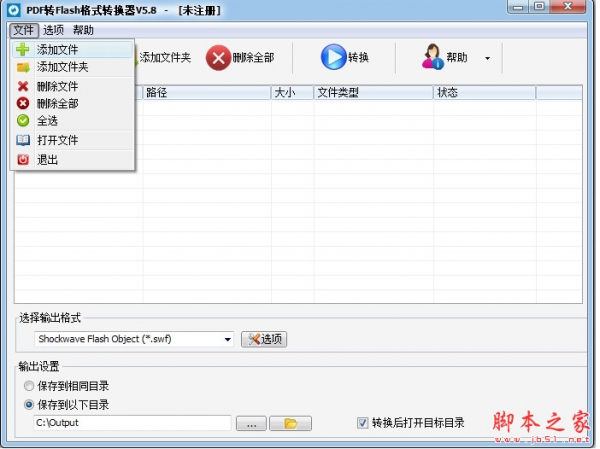Click the folder icon beside 添加文件夹 menu entry
The image size is (600, 449).
click(23, 68)
